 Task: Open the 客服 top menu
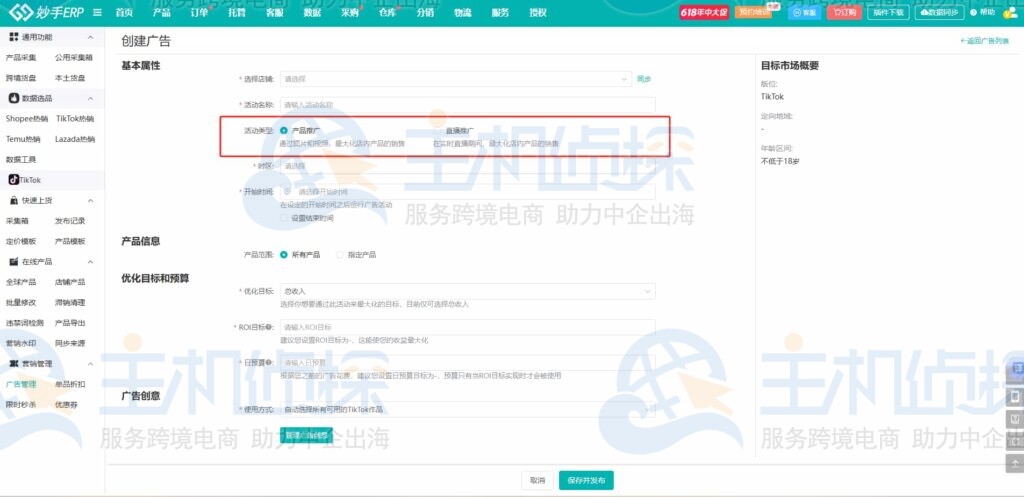tap(274, 12)
